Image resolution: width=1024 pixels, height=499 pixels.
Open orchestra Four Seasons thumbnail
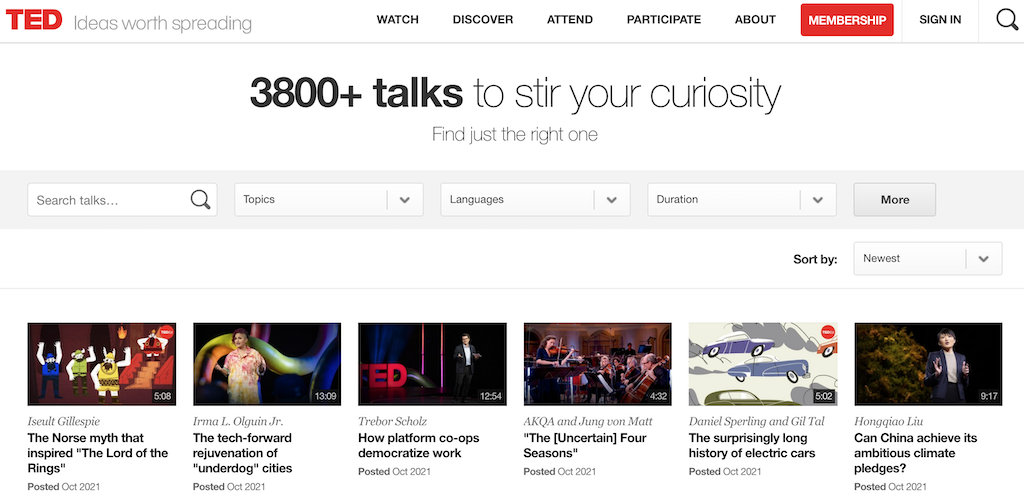597,364
